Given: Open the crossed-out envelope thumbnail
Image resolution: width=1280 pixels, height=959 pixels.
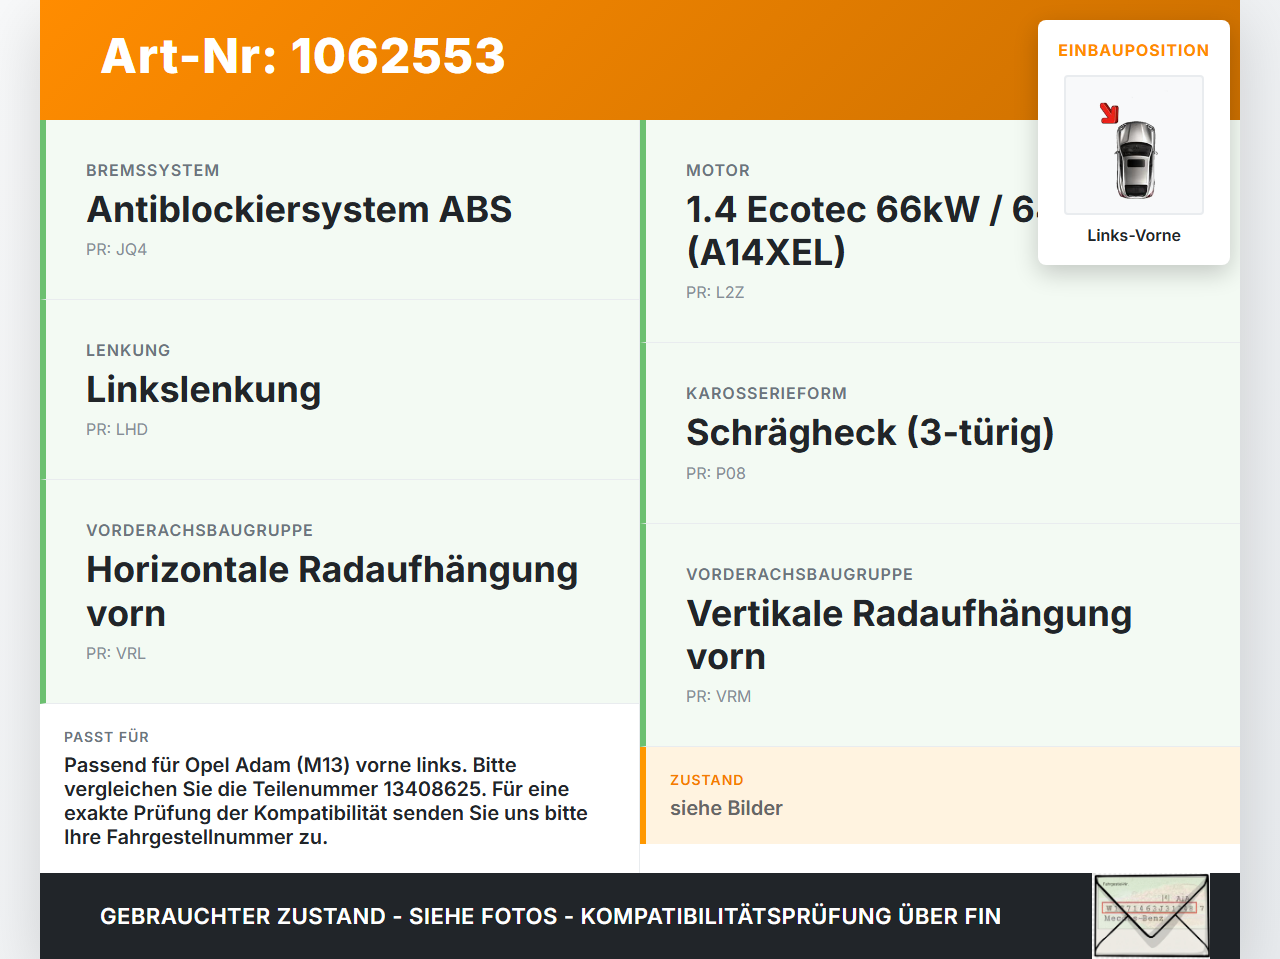Looking at the screenshot, I should [1151, 915].
